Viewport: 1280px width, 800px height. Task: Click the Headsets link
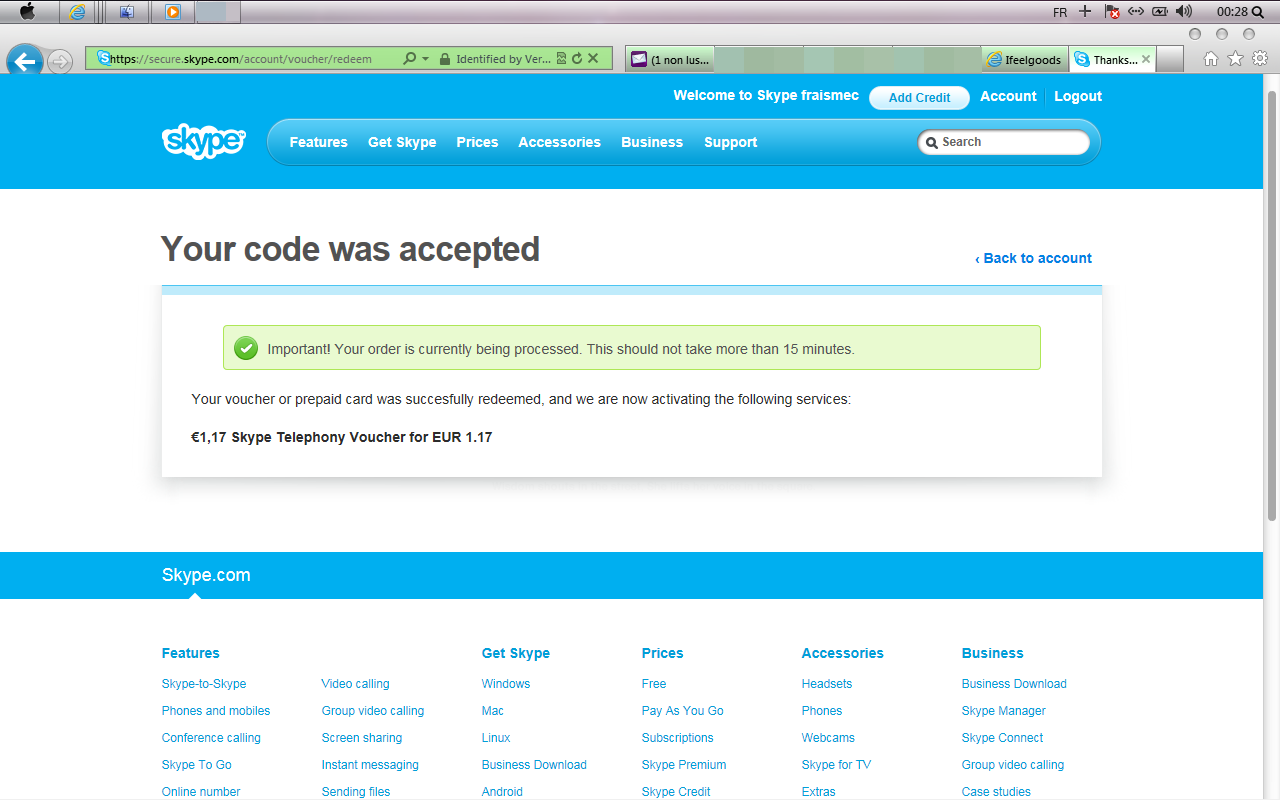[827, 684]
